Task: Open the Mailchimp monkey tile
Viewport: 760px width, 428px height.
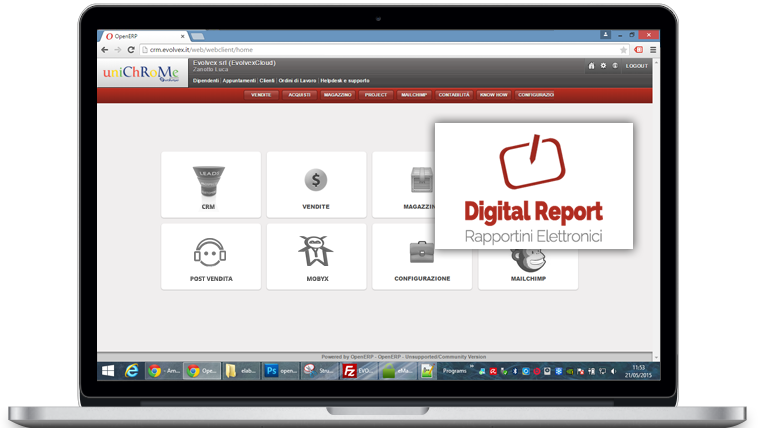Action: 528,269
